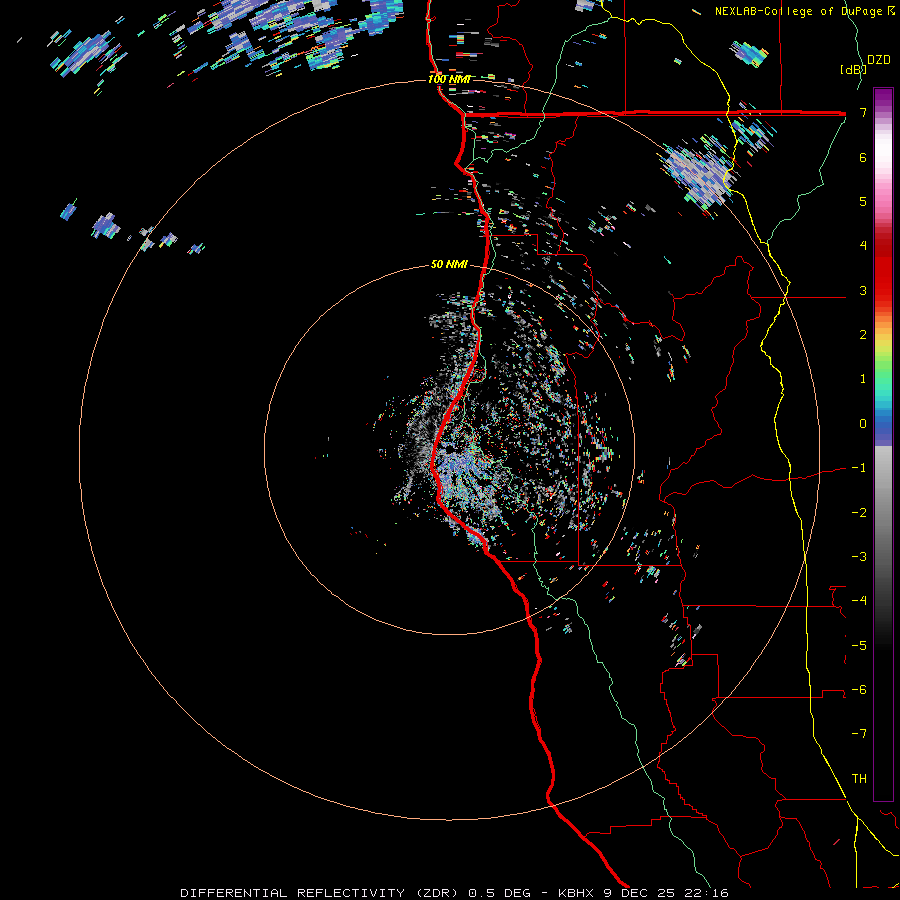The image size is (900, 900).
Task: Click the KBHX radar site identifier
Action: coord(577,893)
